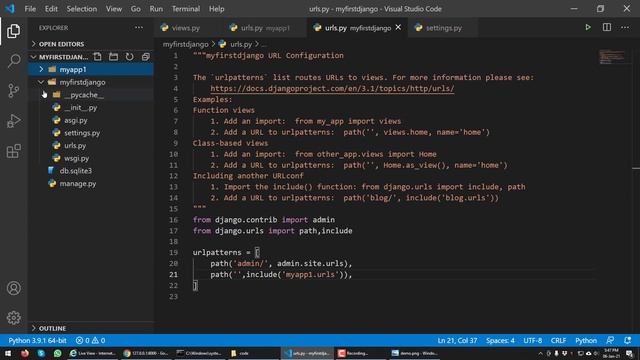Click the New File icon in explorer
The image size is (640, 360).
coord(98,57)
